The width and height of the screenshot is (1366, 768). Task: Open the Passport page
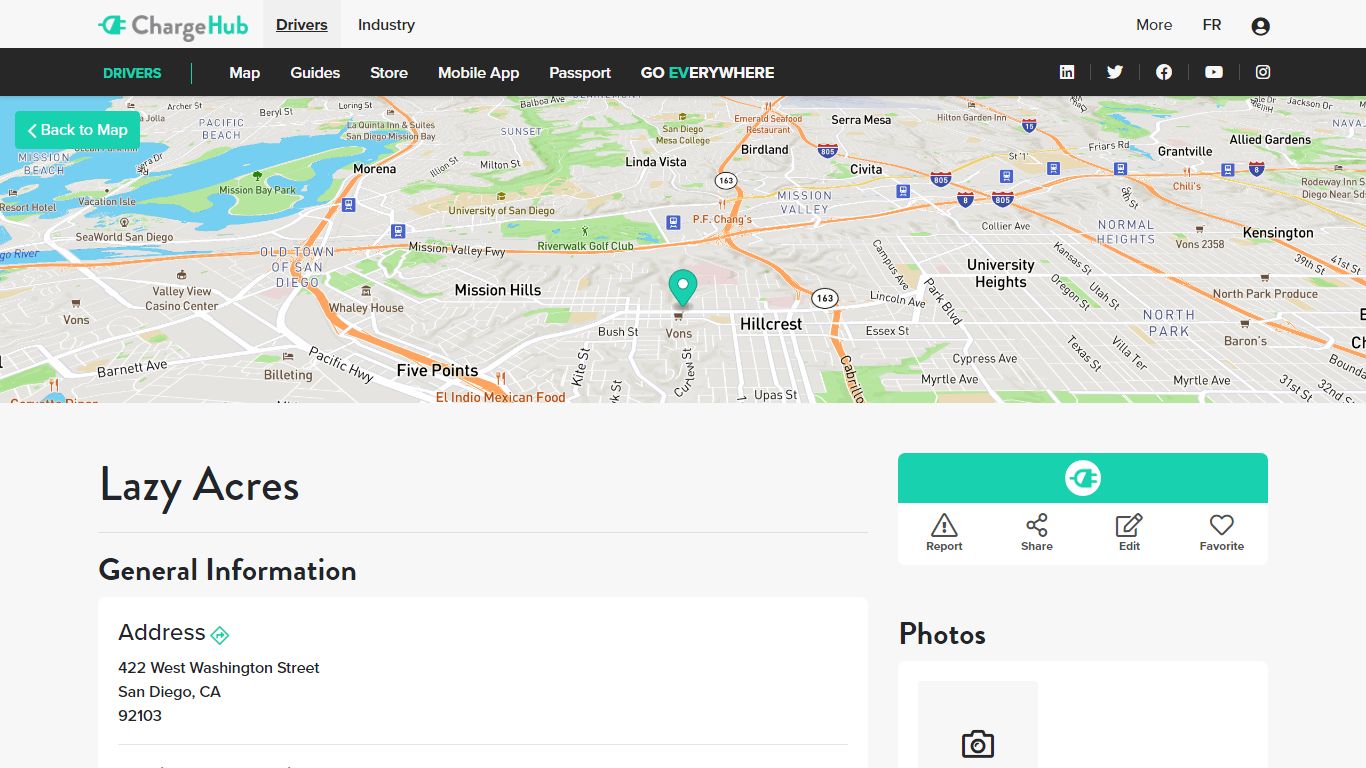(580, 72)
